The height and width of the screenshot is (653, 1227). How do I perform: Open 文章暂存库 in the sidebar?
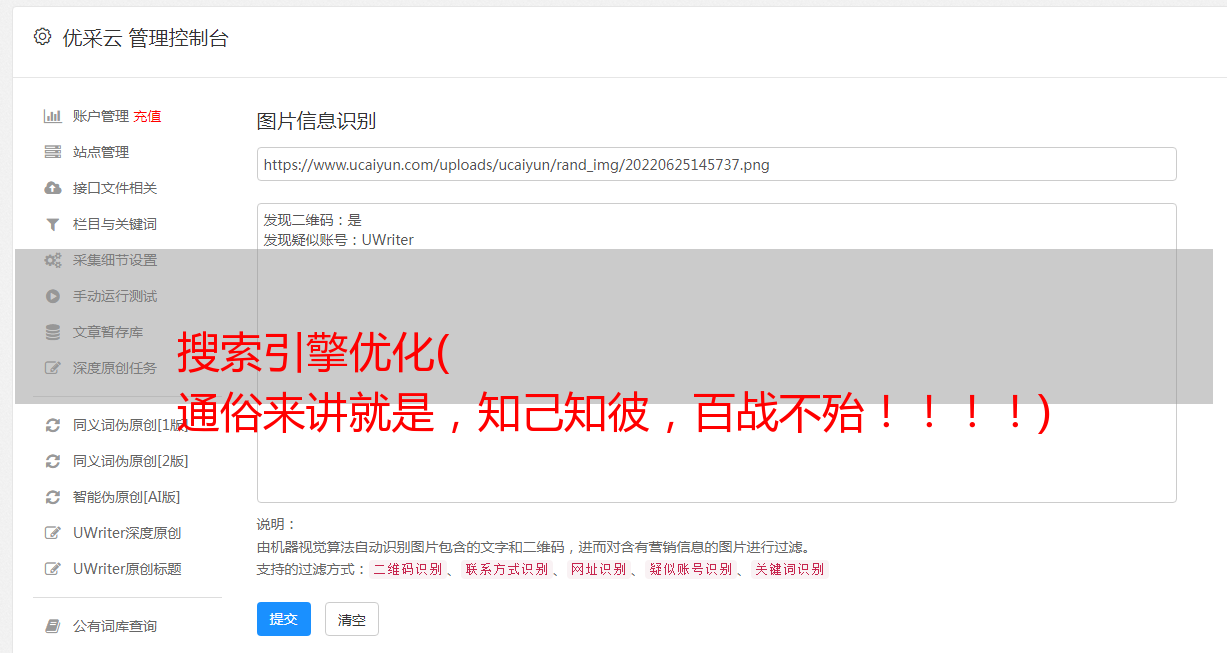(108, 332)
